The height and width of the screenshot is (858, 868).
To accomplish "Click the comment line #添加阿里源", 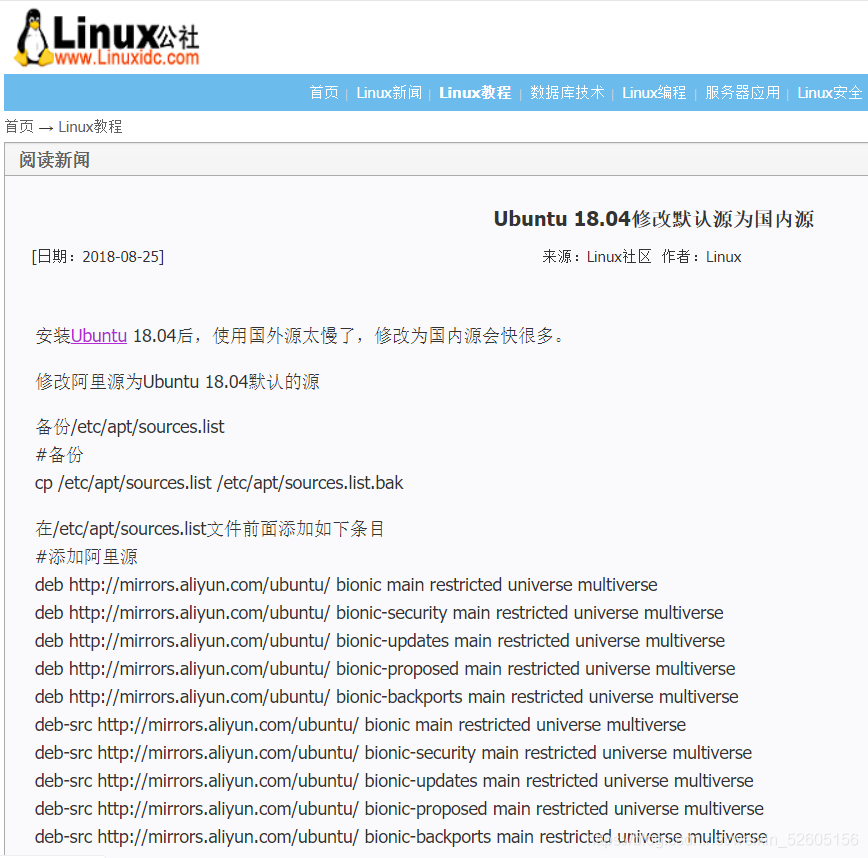I will (x=86, y=557).
